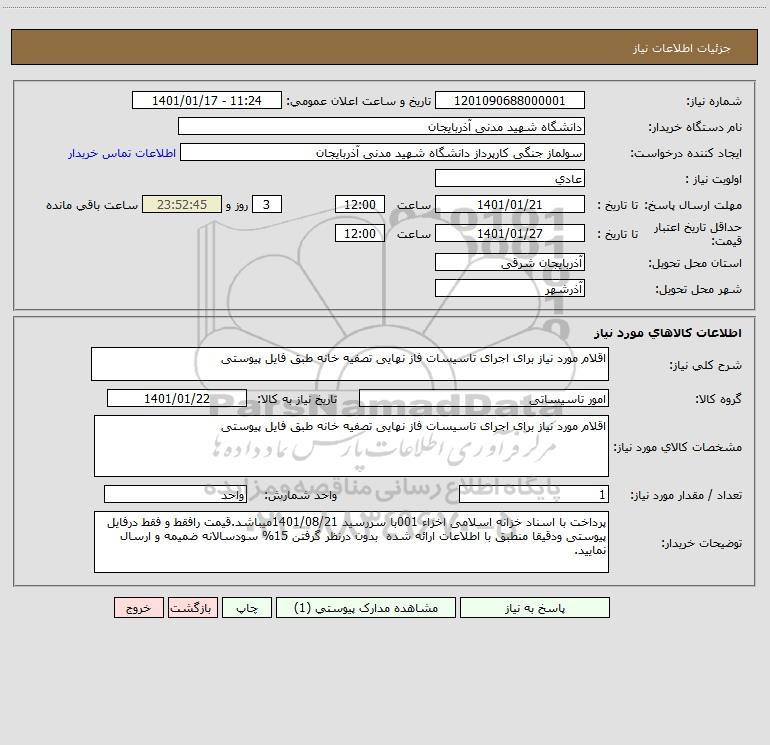The height and width of the screenshot is (745, 770).
Task: Click the 'مشخصات کالای مورد نیاز:' label
Action: pyautogui.click(x=678, y=447)
